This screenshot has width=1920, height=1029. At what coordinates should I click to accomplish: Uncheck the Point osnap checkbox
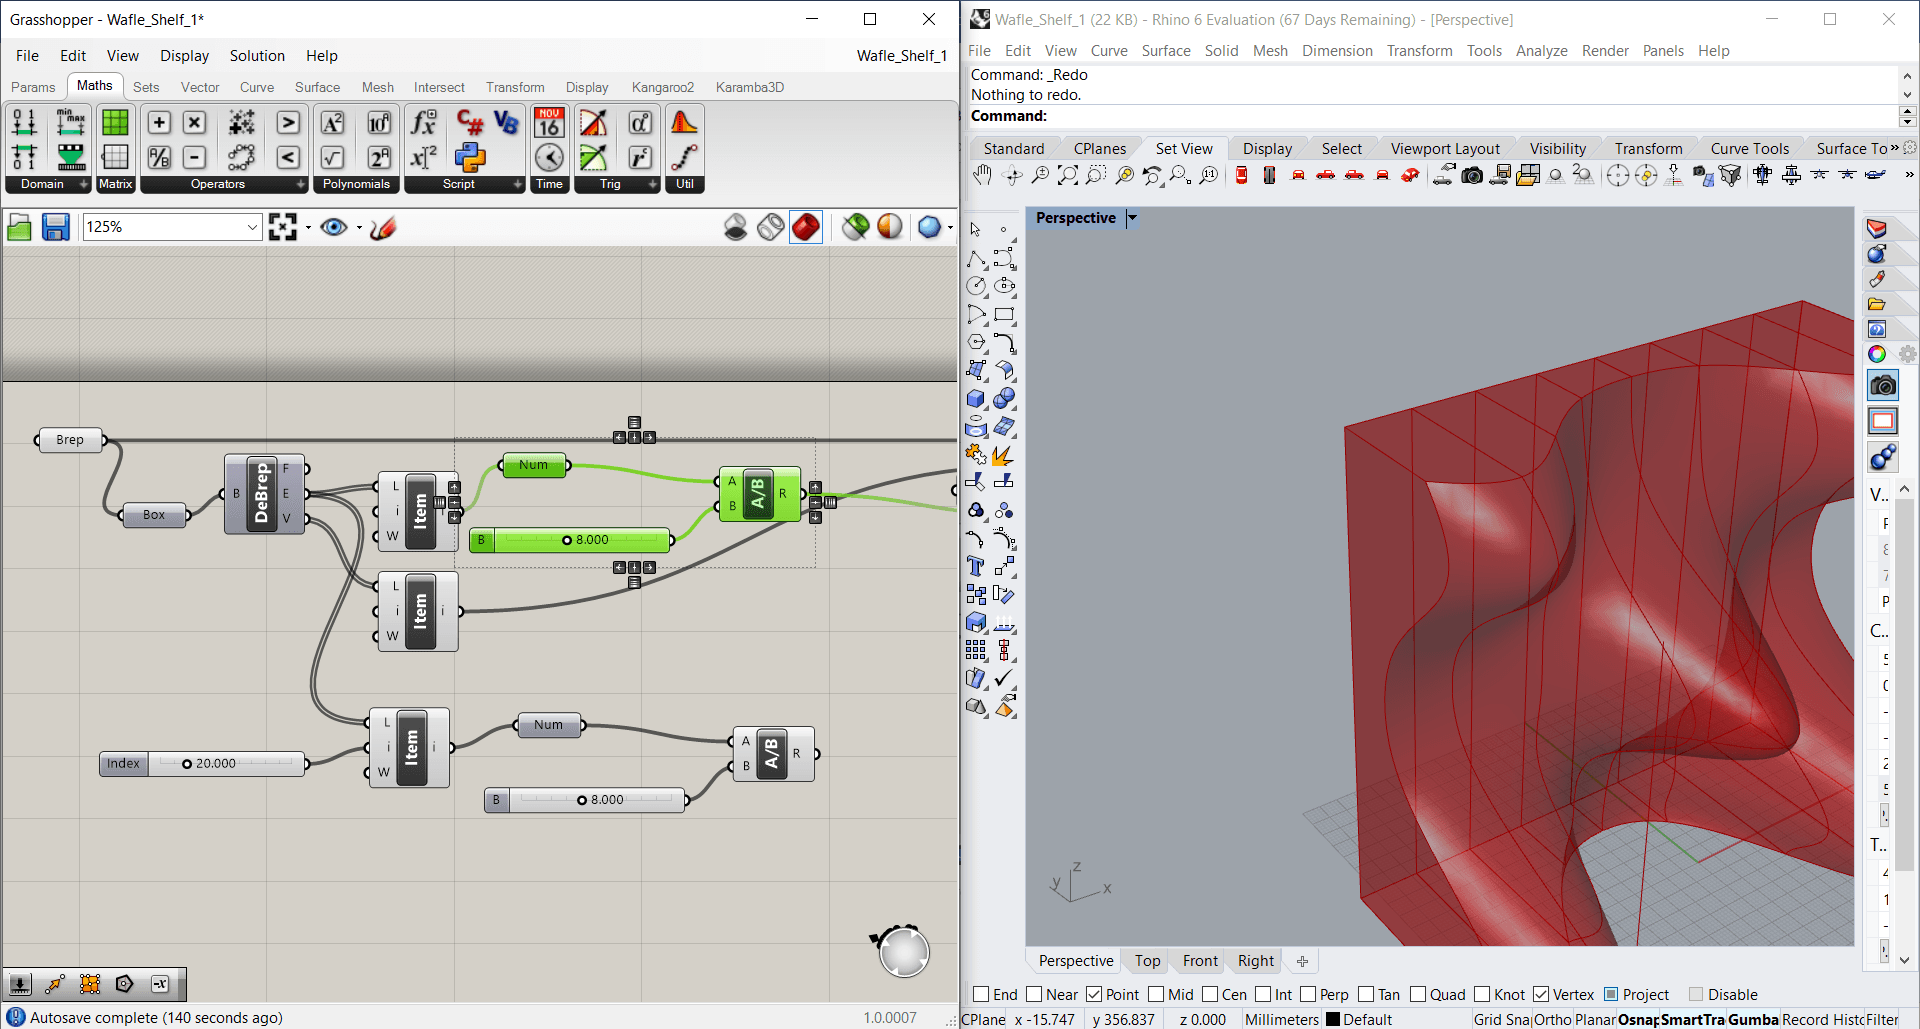(x=1094, y=994)
